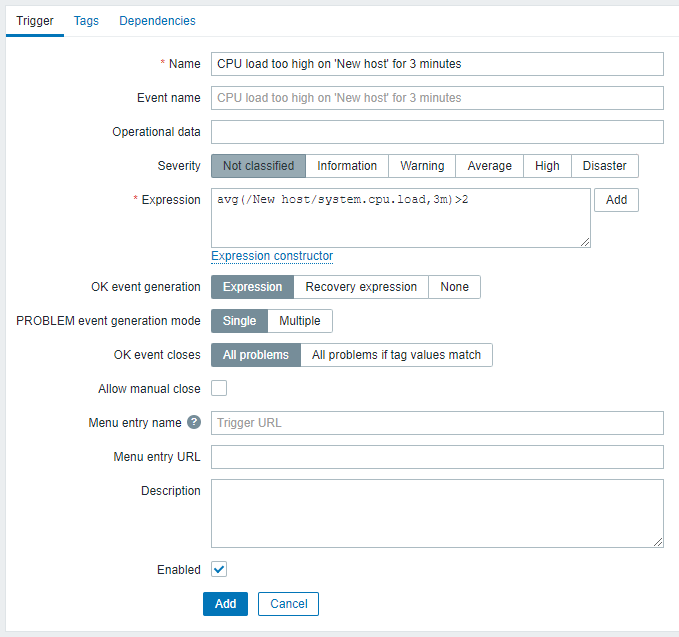Open the Expression constructor link

pyautogui.click(x=272, y=256)
